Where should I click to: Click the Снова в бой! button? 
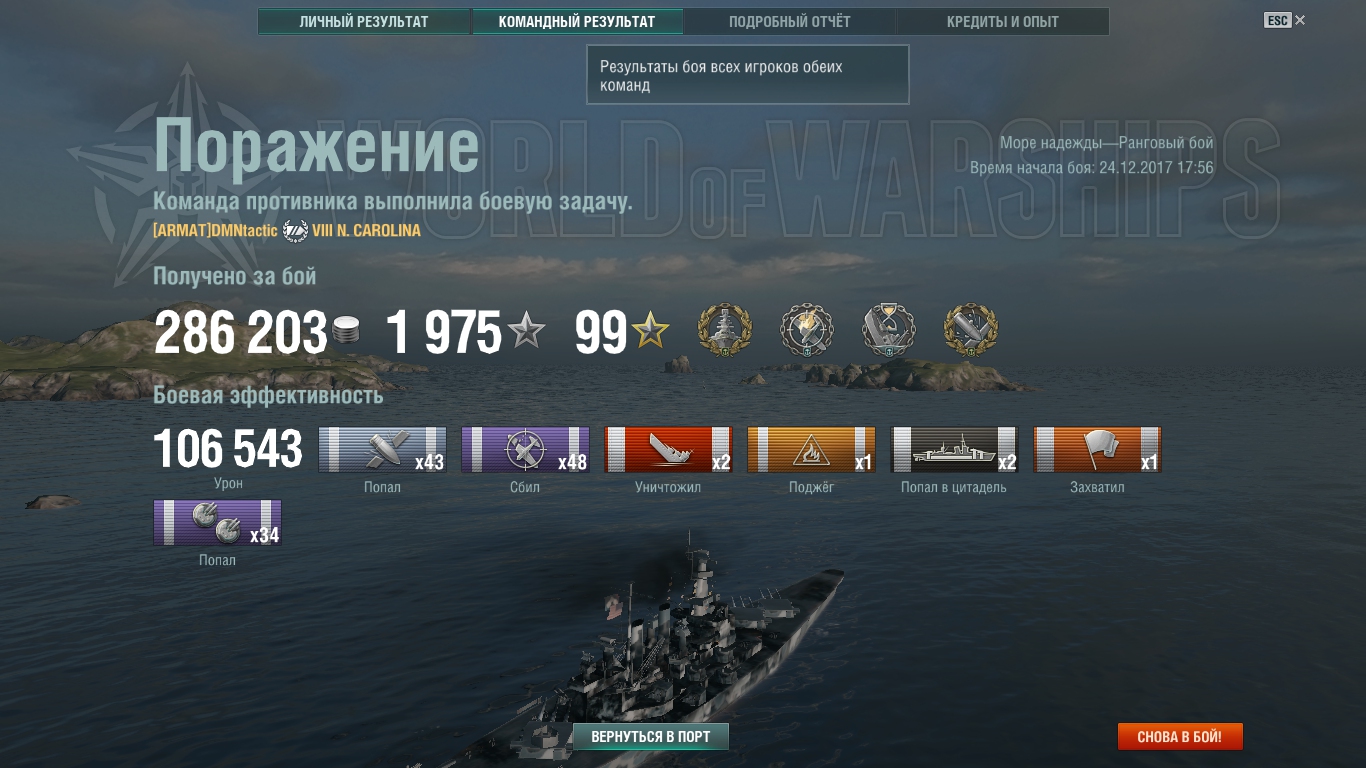[x=1180, y=737]
